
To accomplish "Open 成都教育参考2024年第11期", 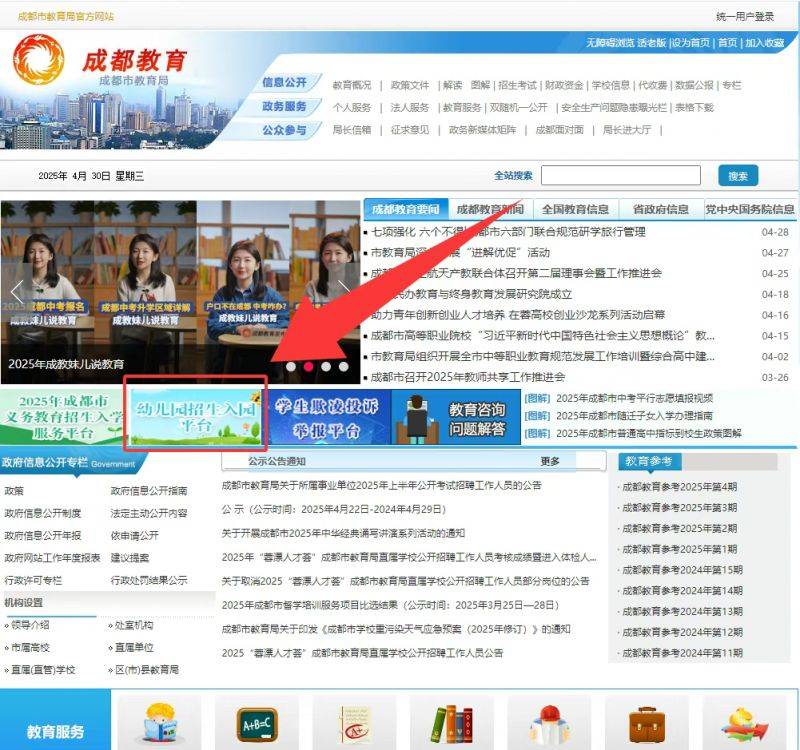I will (682, 653).
